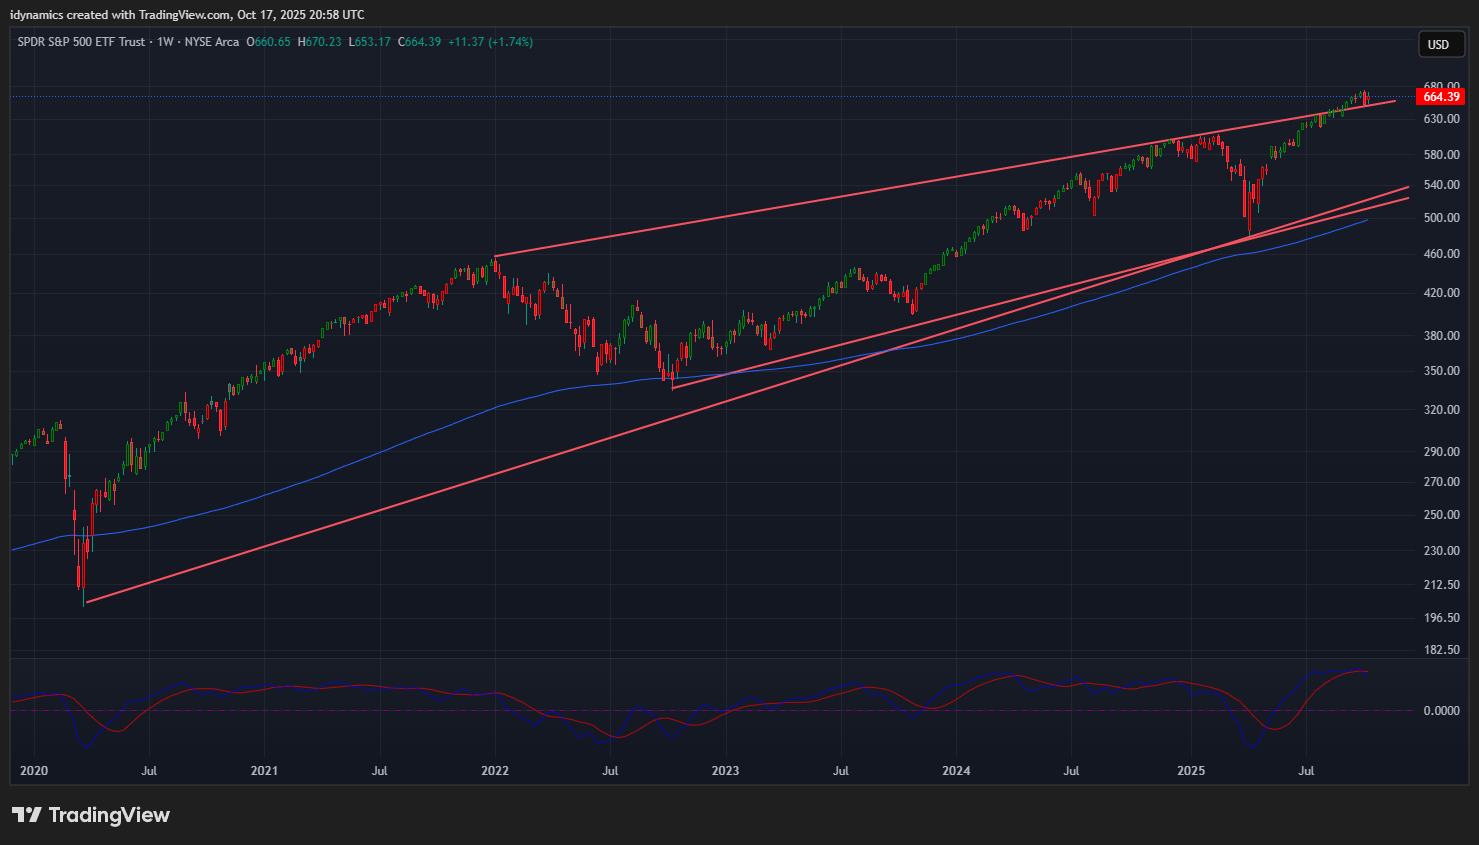Click the 182.50 level on price axis
This screenshot has width=1479, height=845.
[x=1441, y=650]
